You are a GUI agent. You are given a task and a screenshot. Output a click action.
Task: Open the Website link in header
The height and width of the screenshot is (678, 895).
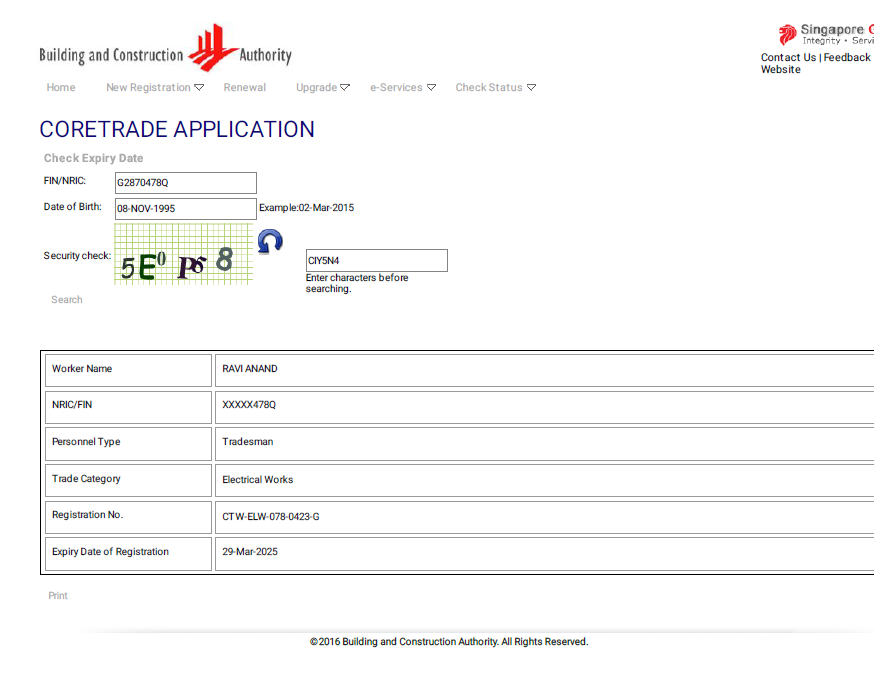point(780,70)
